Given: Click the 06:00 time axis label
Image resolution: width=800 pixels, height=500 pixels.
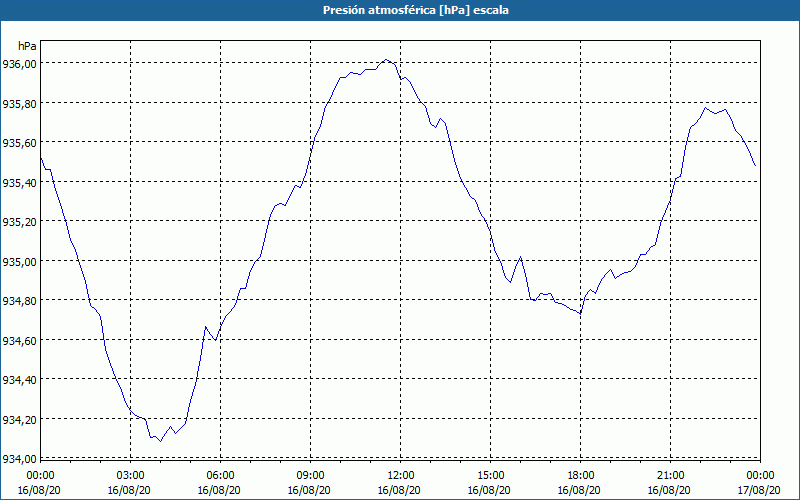Looking at the screenshot, I should tap(220, 476).
